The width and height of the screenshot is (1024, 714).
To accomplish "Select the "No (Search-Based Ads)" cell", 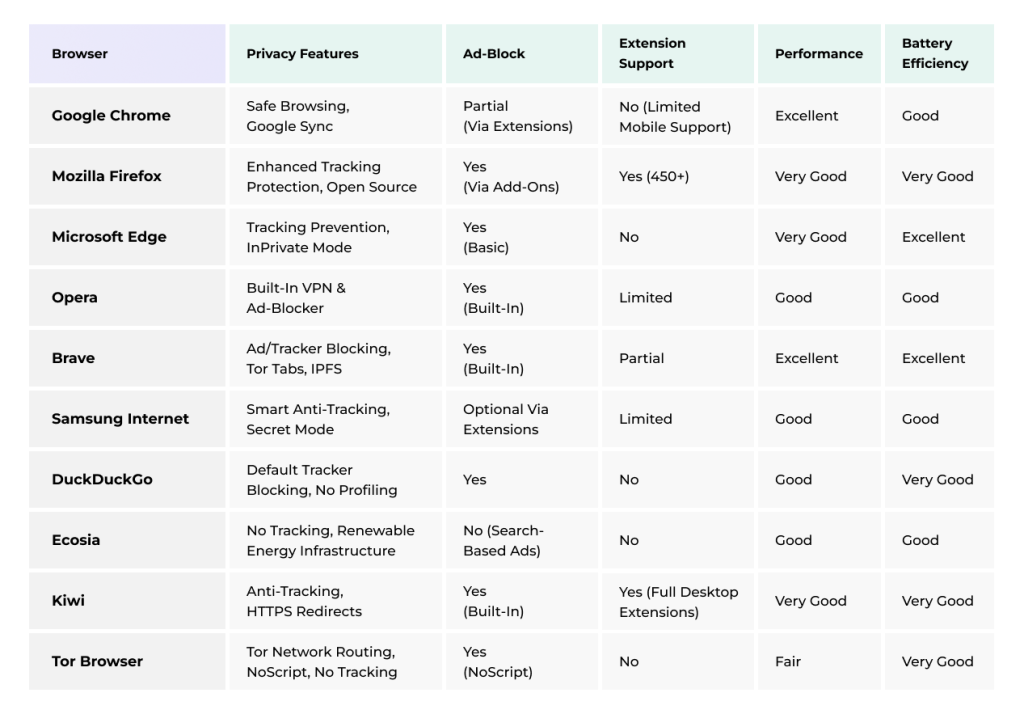I will 503,540.
